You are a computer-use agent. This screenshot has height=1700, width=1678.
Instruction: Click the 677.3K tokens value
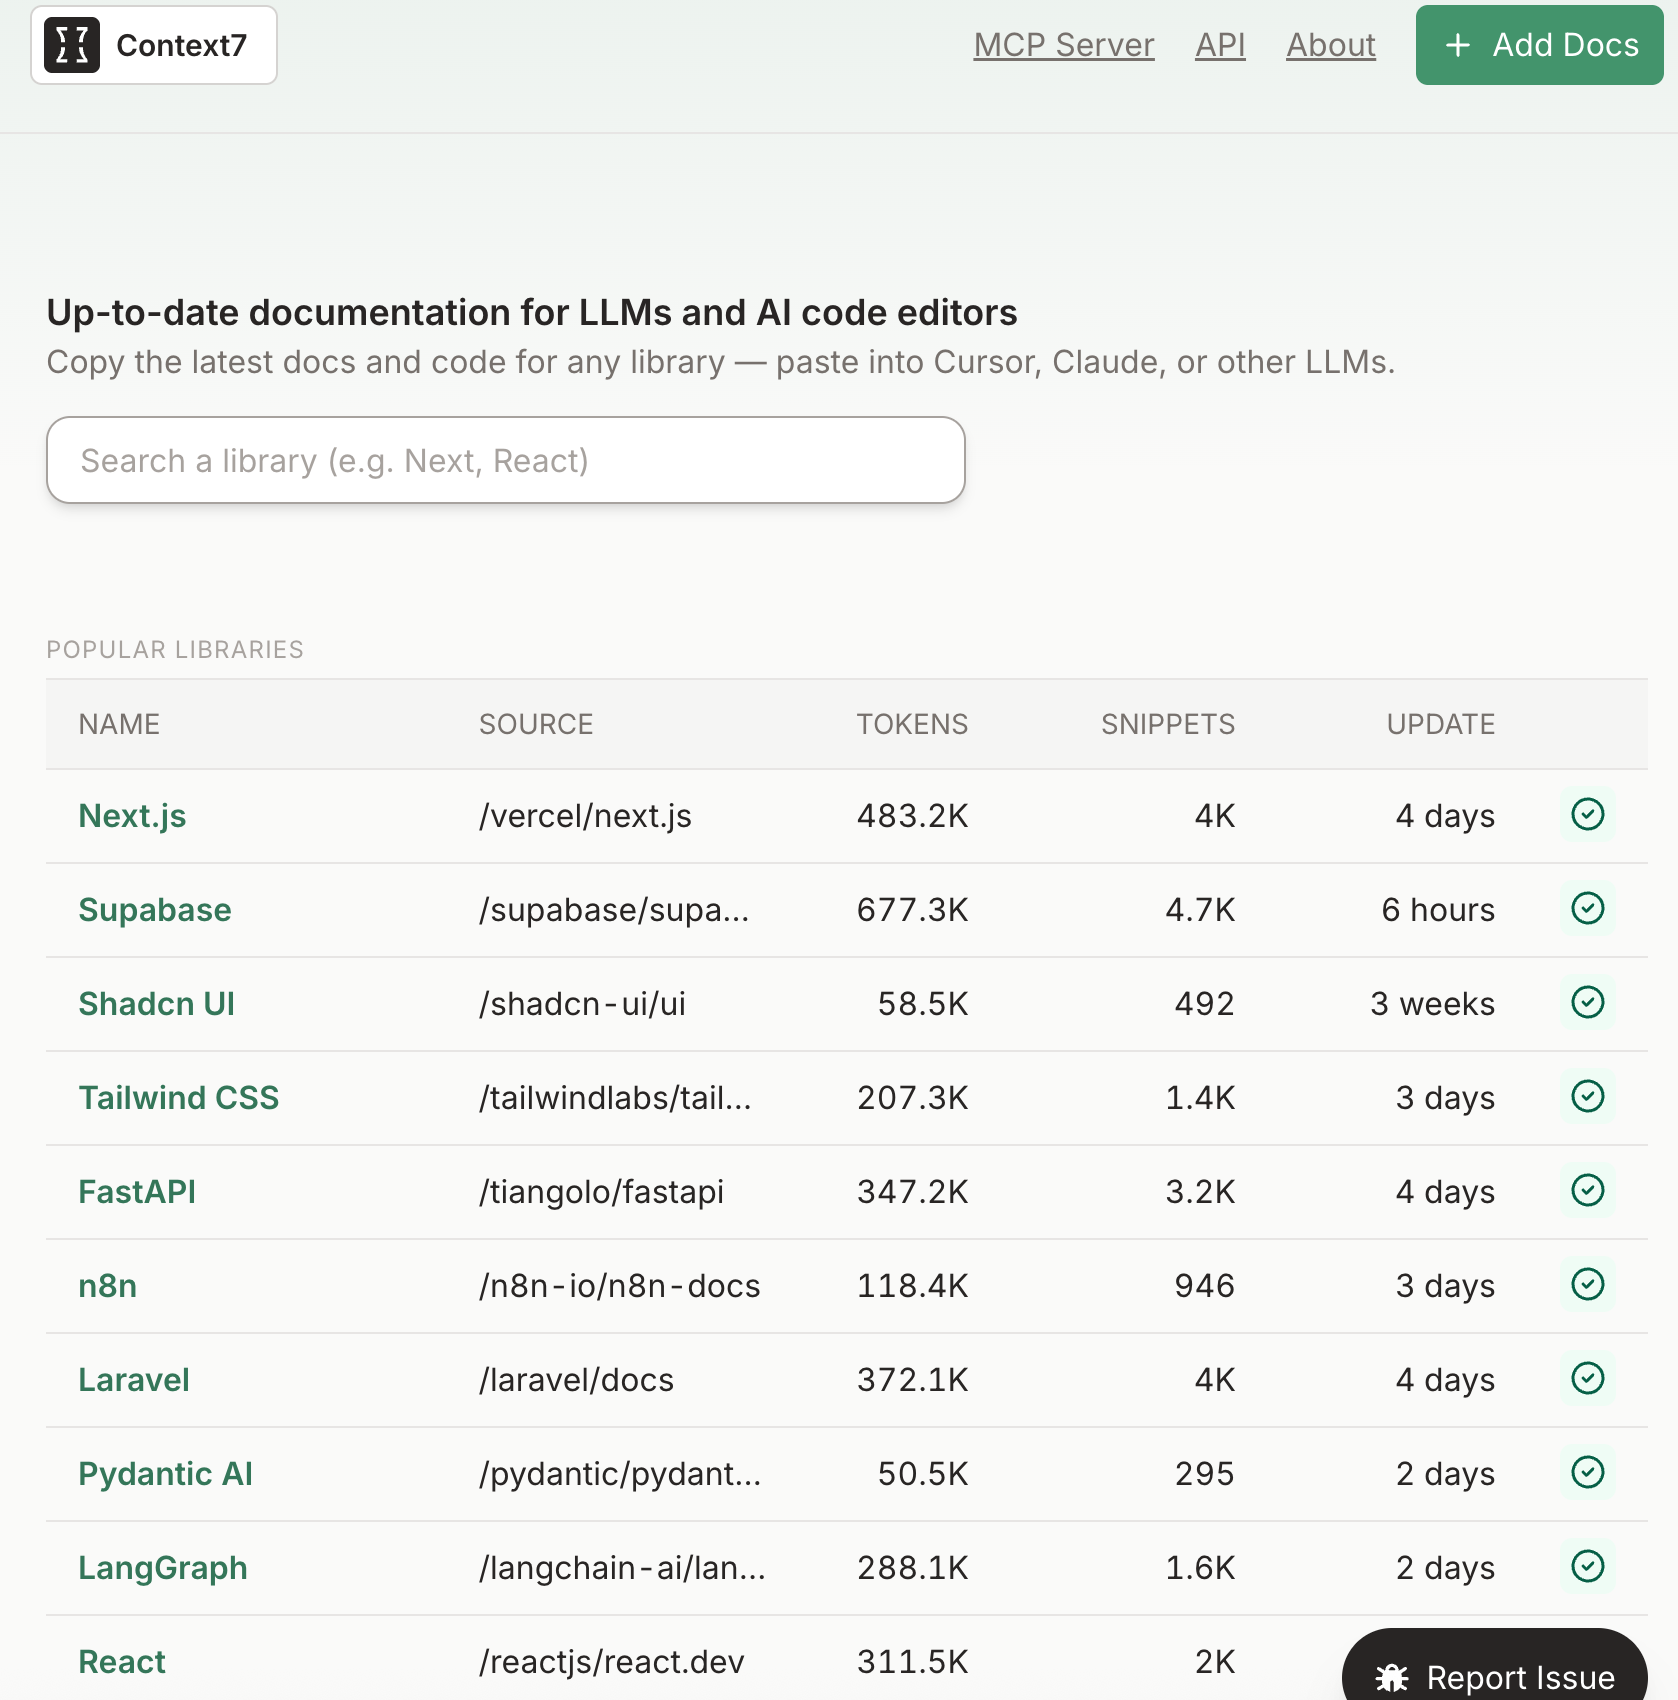point(913,910)
